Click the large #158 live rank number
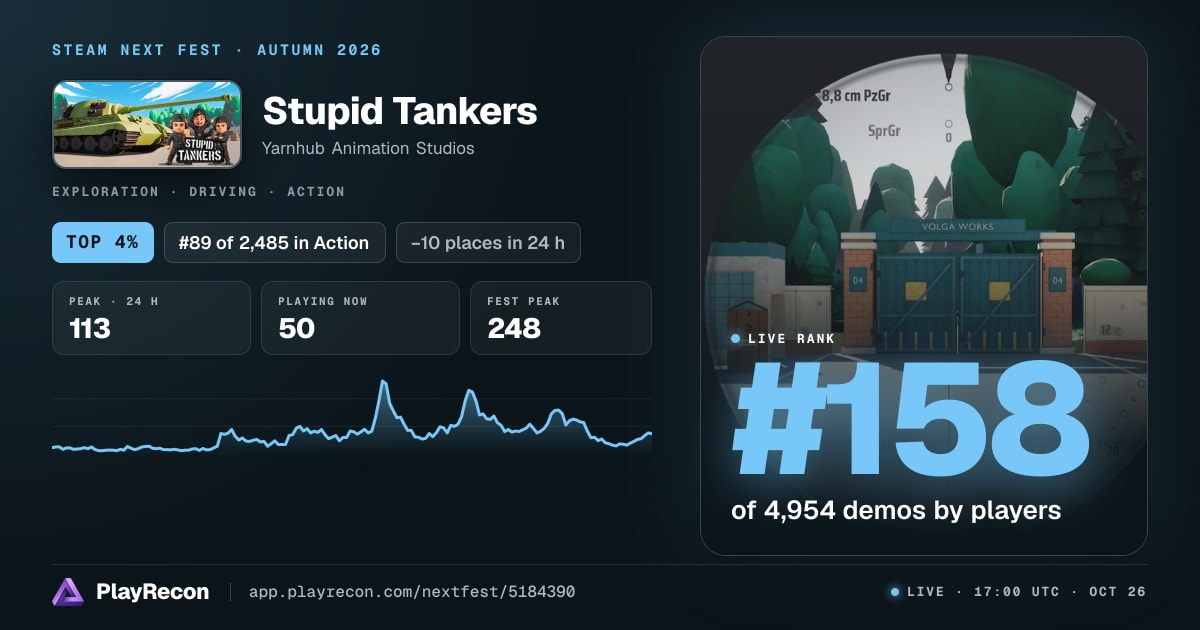 pos(911,419)
